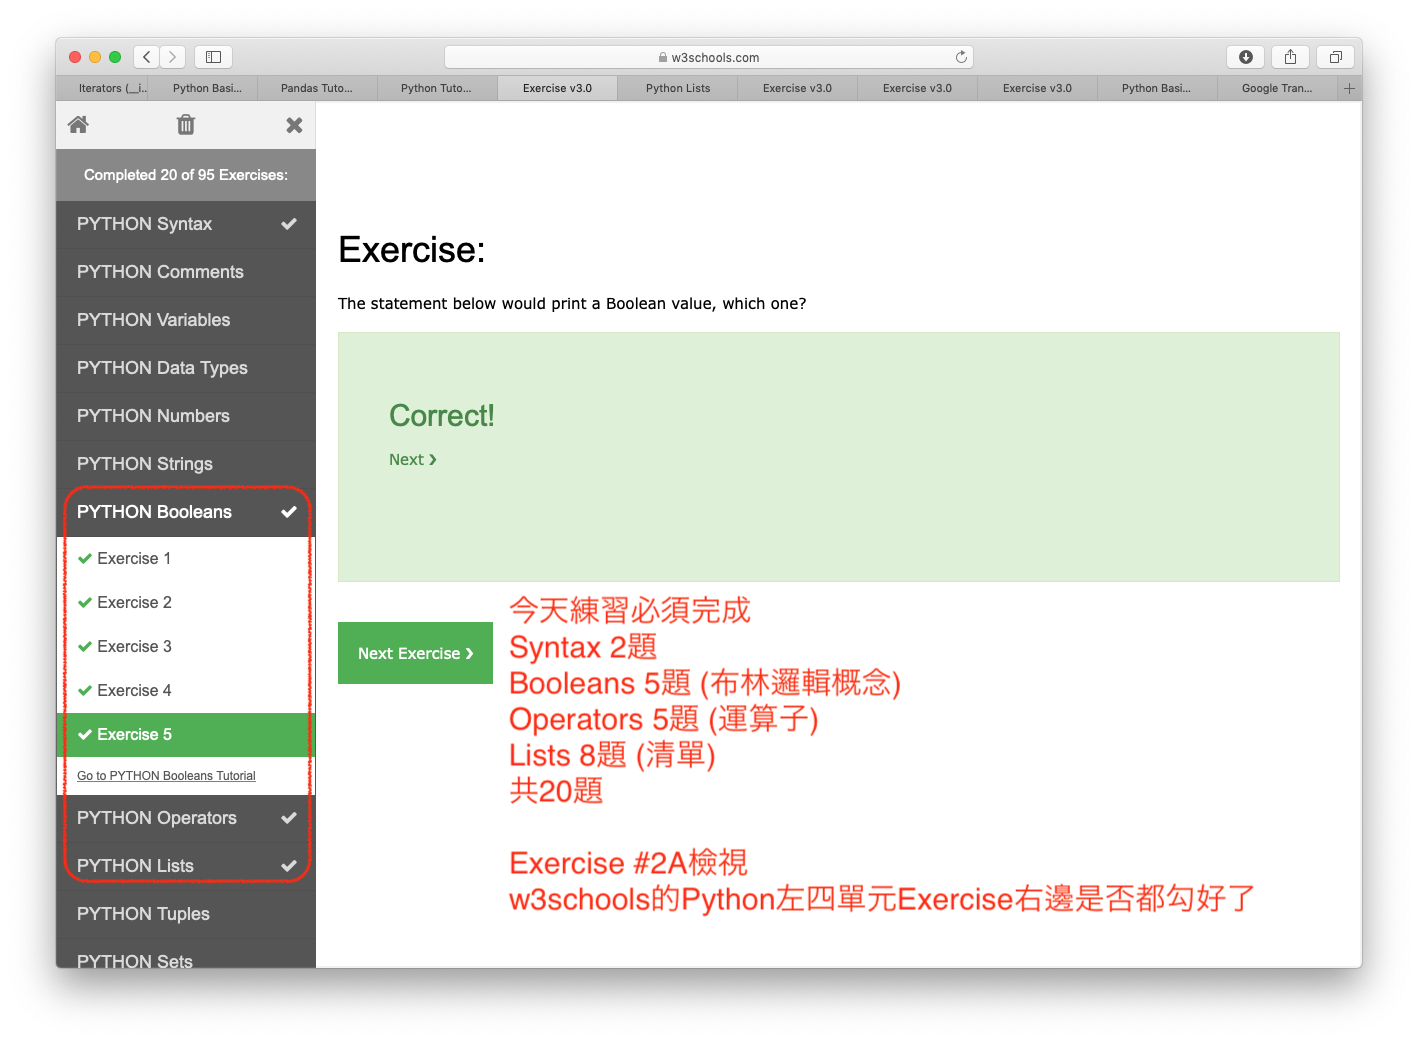The width and height of the screenshot is (1418, 1042).
Task: Show all tabs overview icon
Action: [x=1335, y=57]
